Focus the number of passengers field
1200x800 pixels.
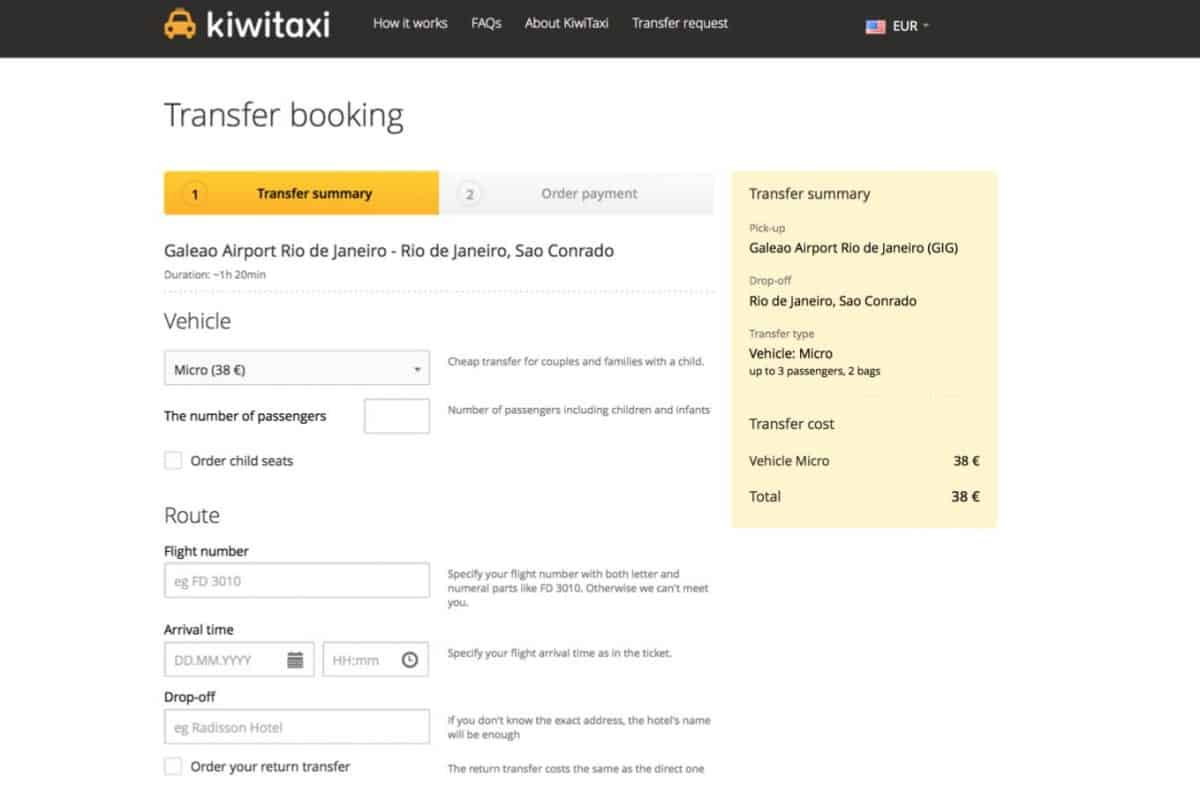396,416
